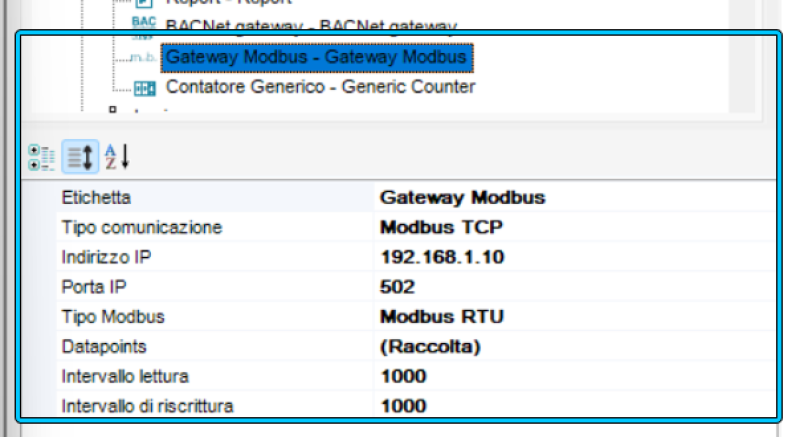Viewport: 800px width, 437px height.
Task: Select the Indirizzo IP property label
Action: click(106, 256)
